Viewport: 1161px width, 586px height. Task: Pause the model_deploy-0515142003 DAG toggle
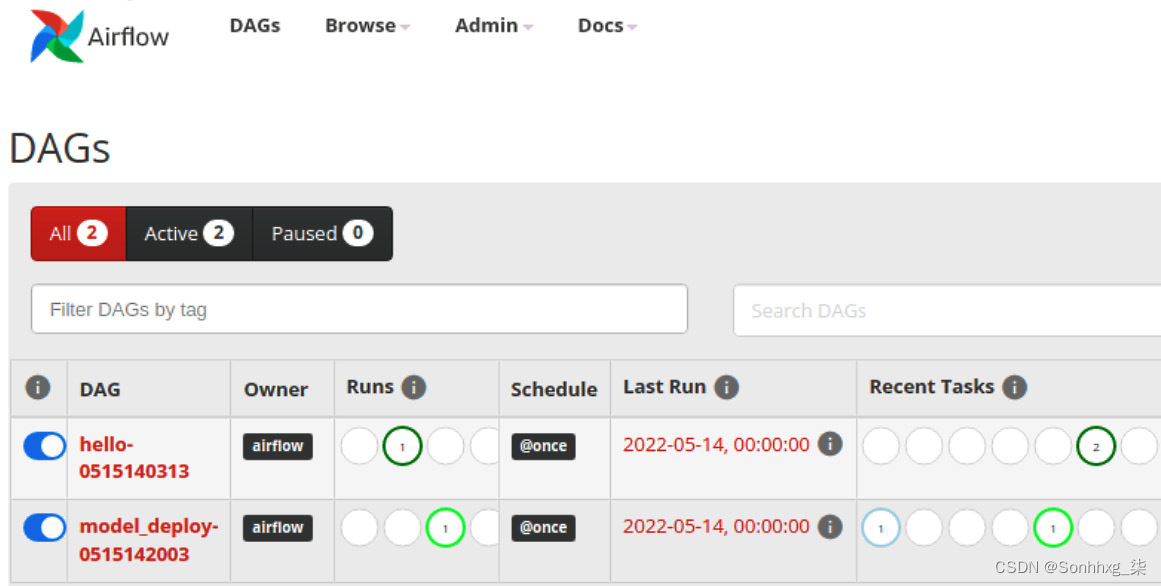click(x=44, y=527)
